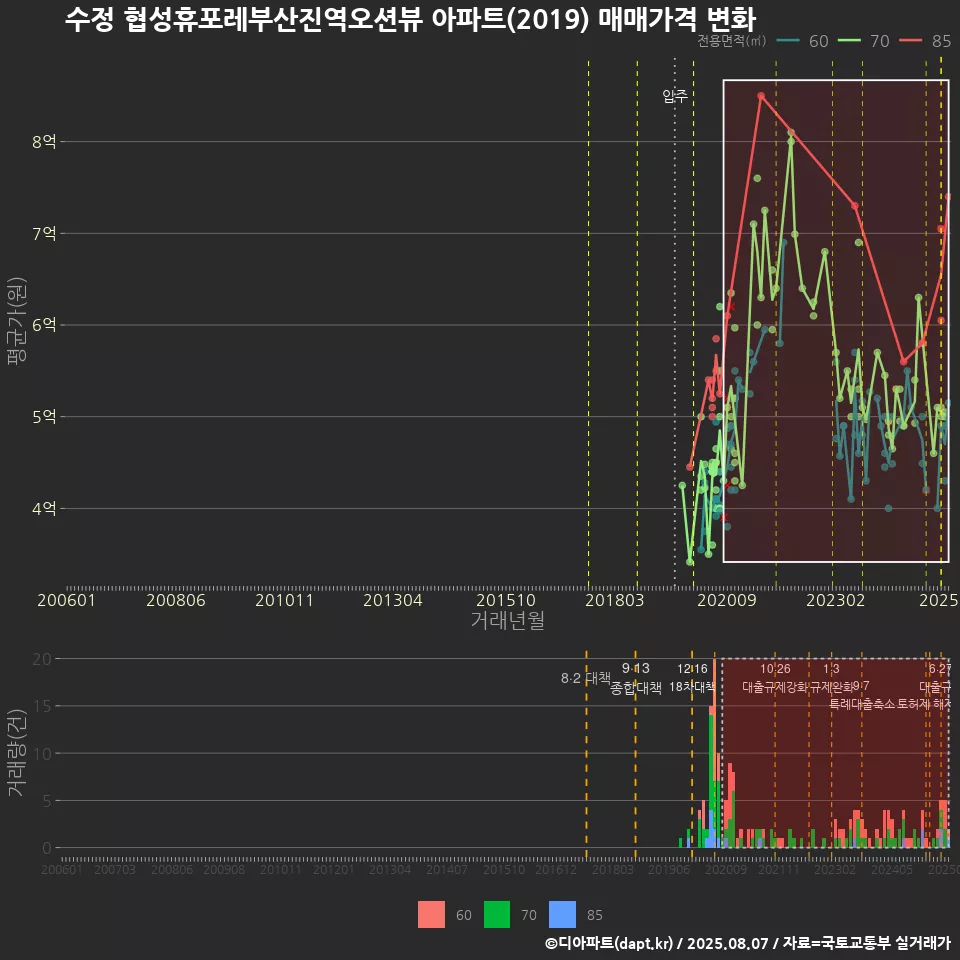Click the 200601 price chart x-axis label
This screenshot has height=960, width=960.
[x=66, y=600]
